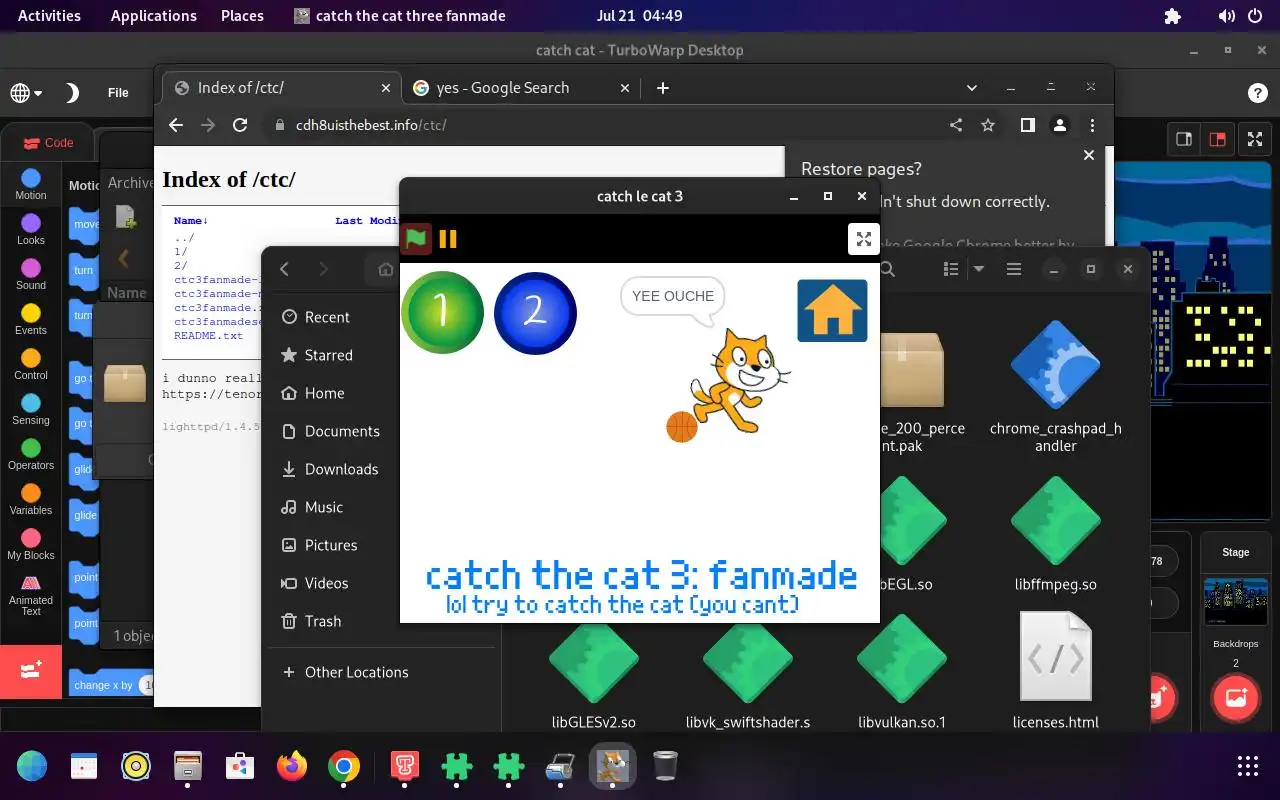Switch TurboWarp to large stage layout
Viewport: 1280px width, 800px height.
point(1217,140)
